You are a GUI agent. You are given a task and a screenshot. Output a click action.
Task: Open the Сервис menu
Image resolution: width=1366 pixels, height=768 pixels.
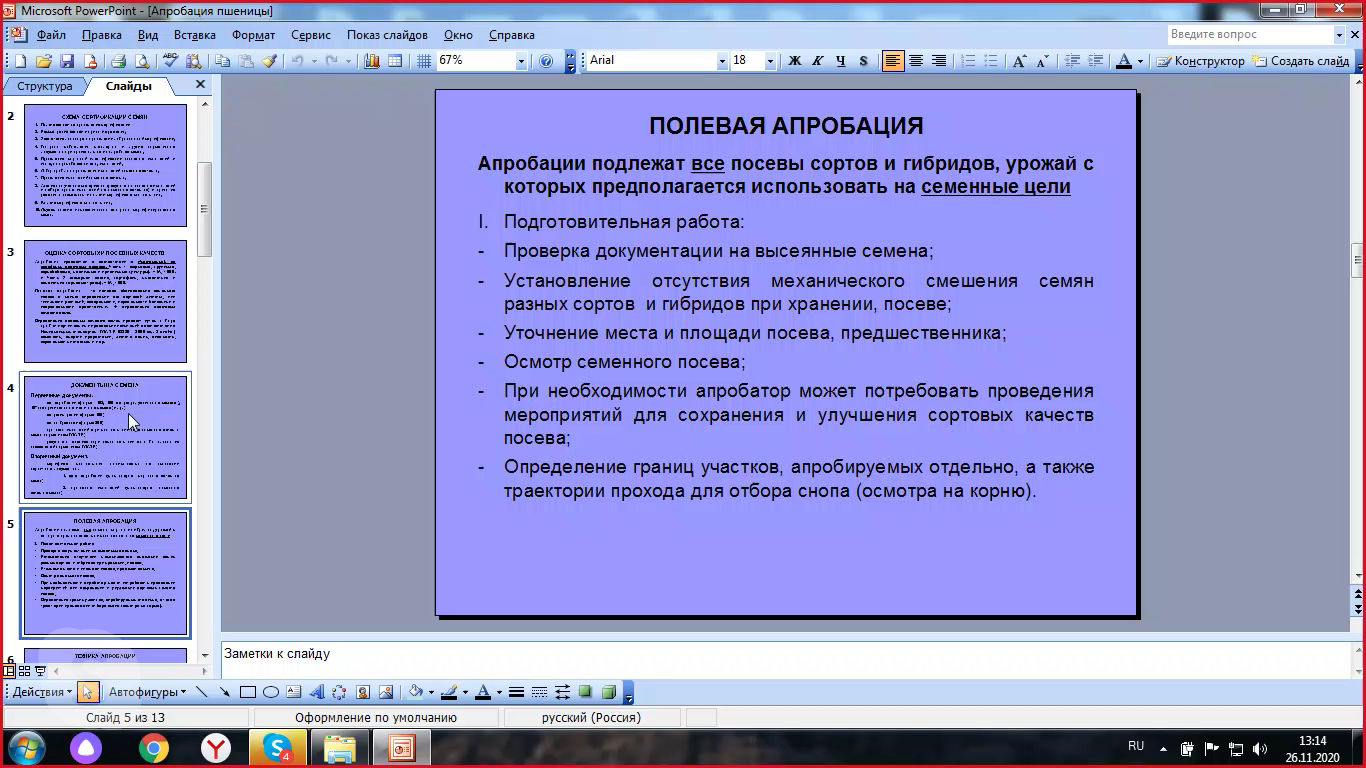[x=311, y=35]
